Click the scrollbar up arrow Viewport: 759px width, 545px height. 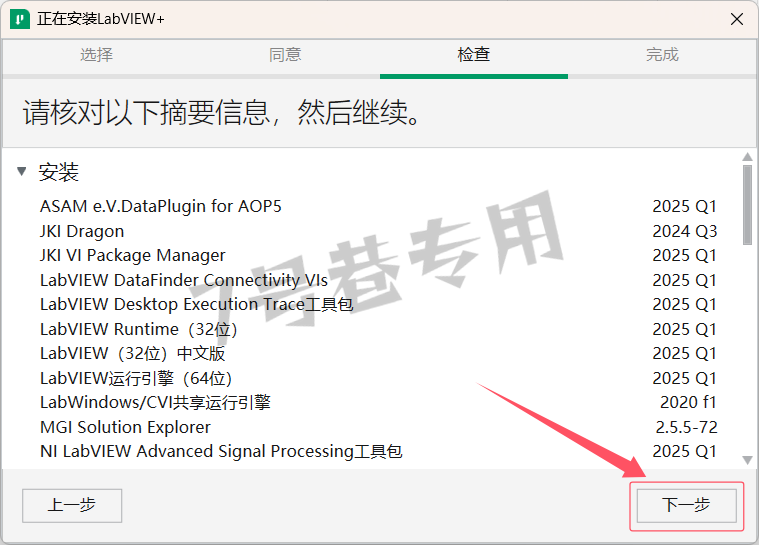(747, 157)
